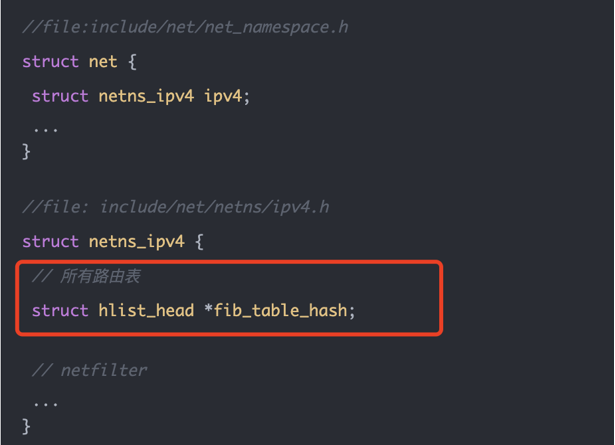Click the opening brace after "struct net"
Screen dimensions: 615x445
(132, 61)
